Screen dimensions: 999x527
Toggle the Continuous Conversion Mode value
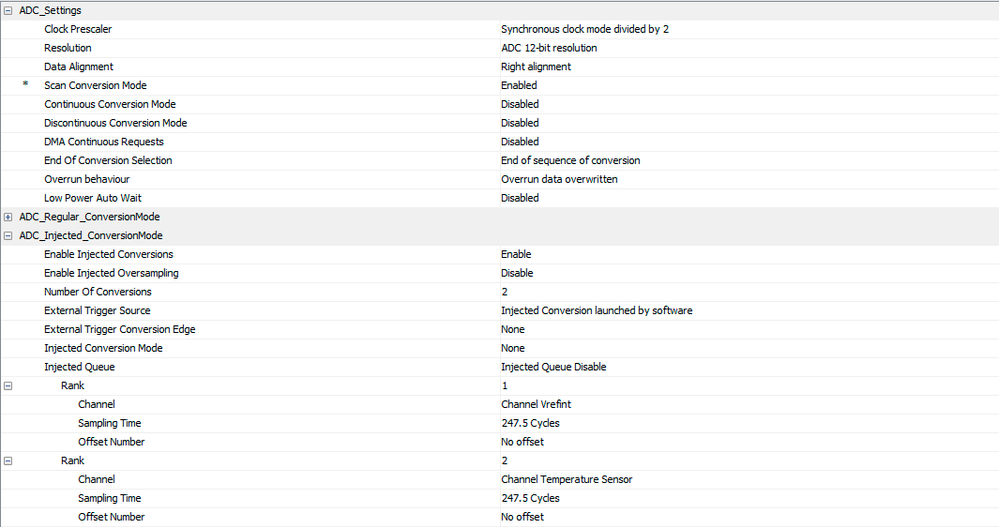tap(520, 104)
